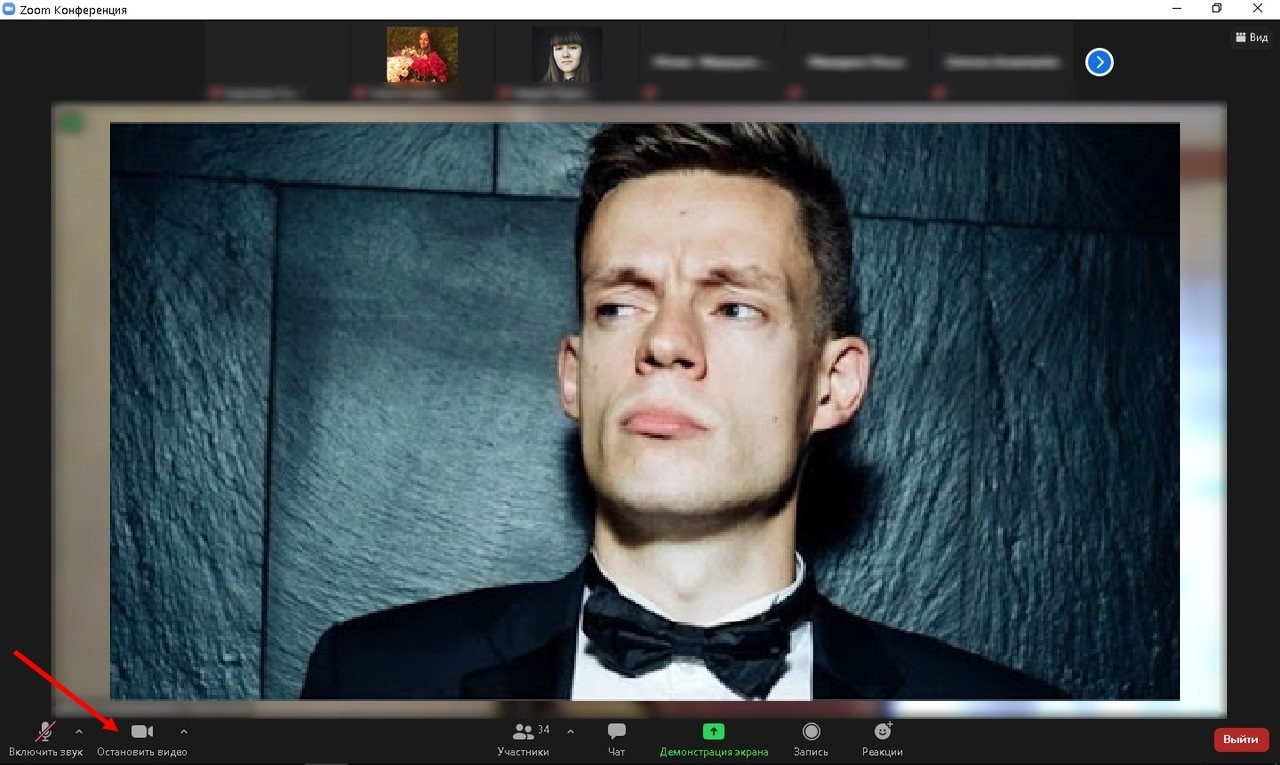Start recording with the Запись button
Screen dimensions: 1280x765
coord(811,733)
